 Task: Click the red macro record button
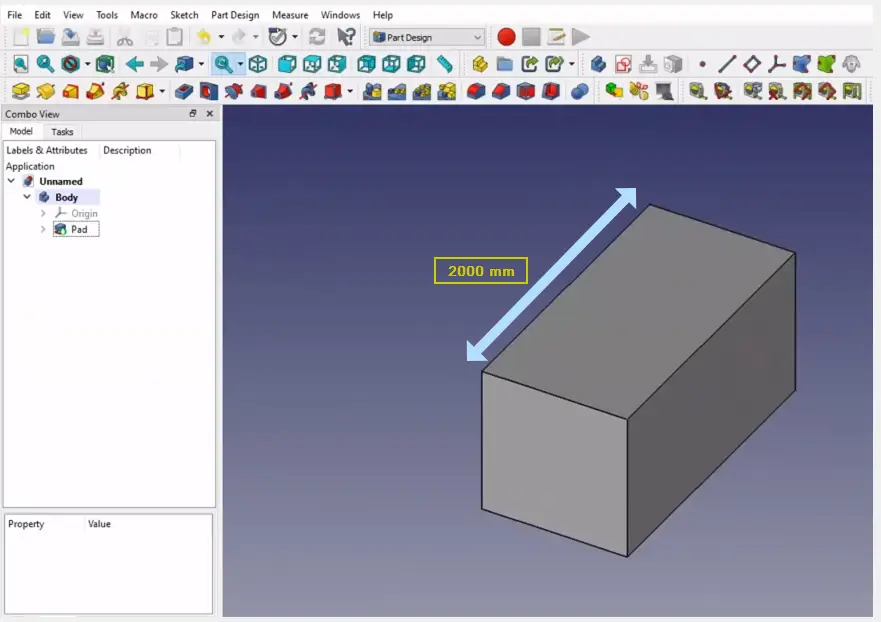point(506,37)
